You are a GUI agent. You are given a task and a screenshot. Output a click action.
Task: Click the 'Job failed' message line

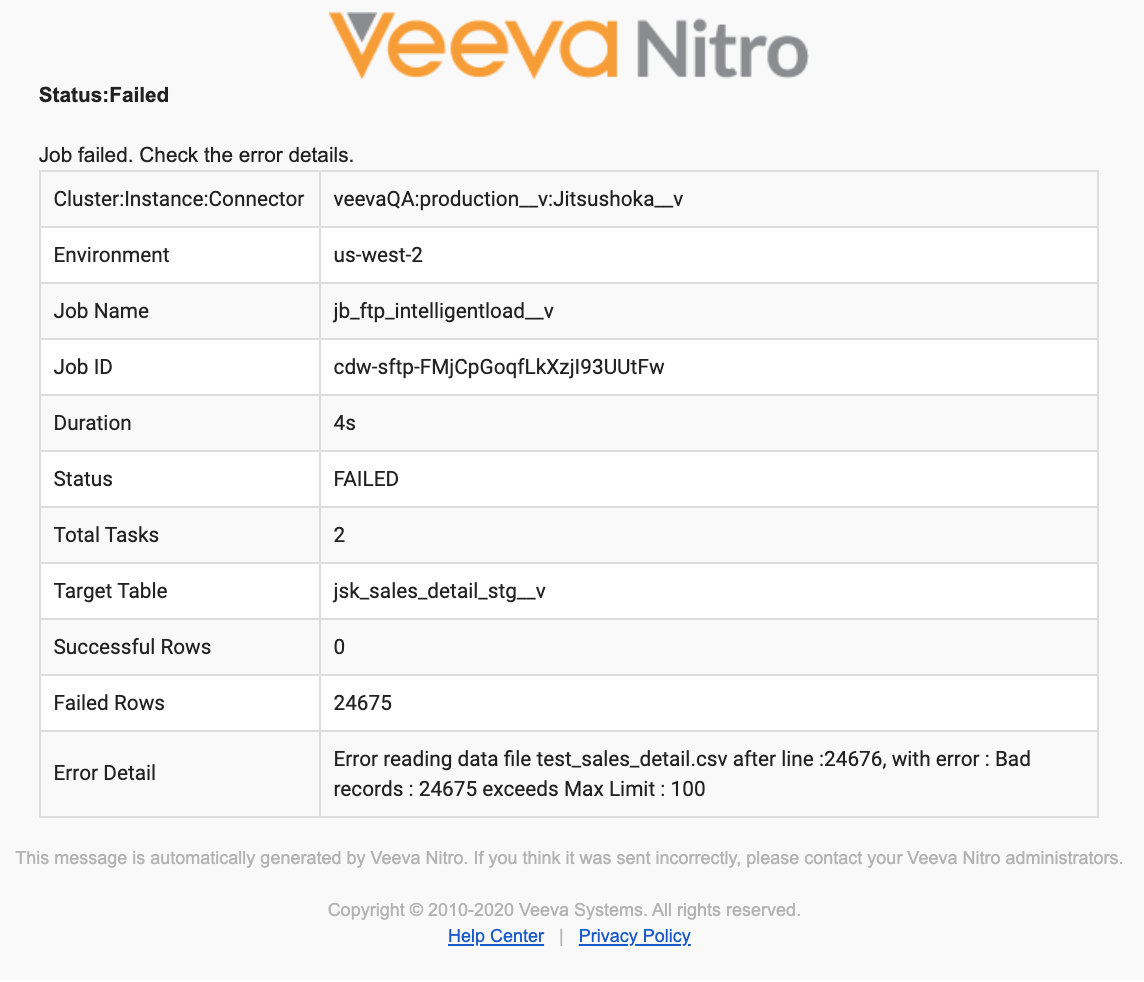196,155
